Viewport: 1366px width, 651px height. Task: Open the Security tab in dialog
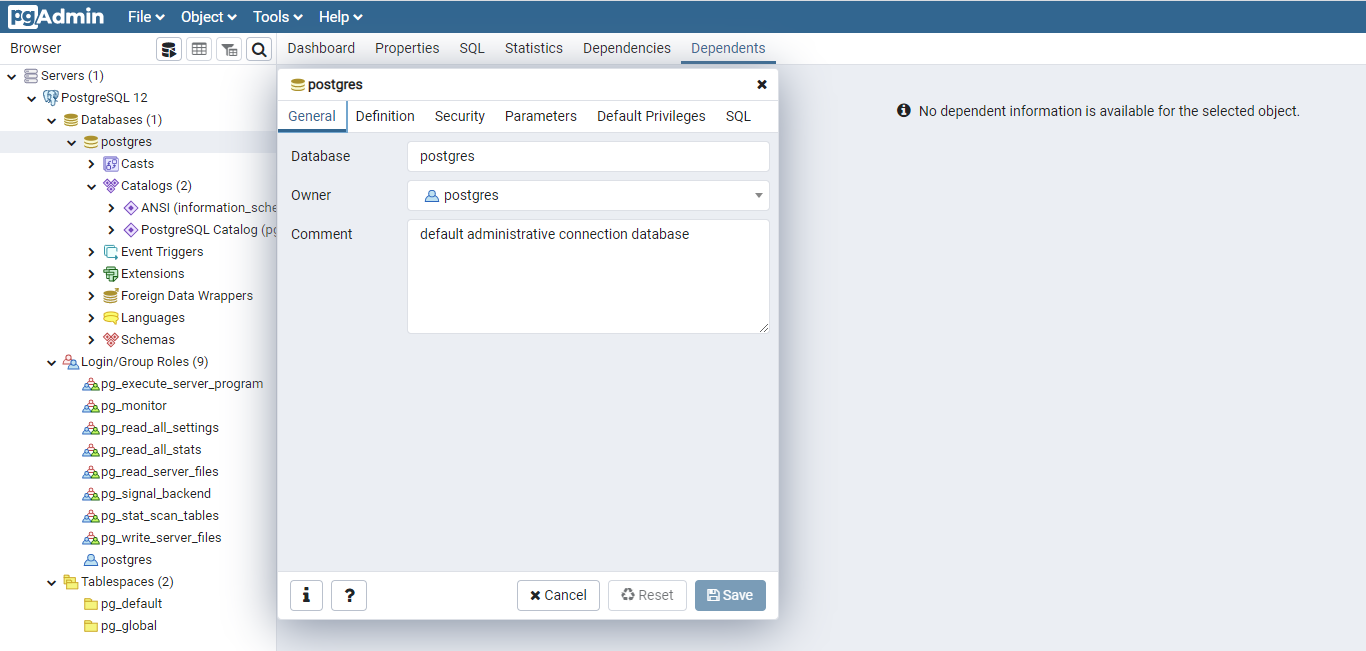tap(460, 116)
